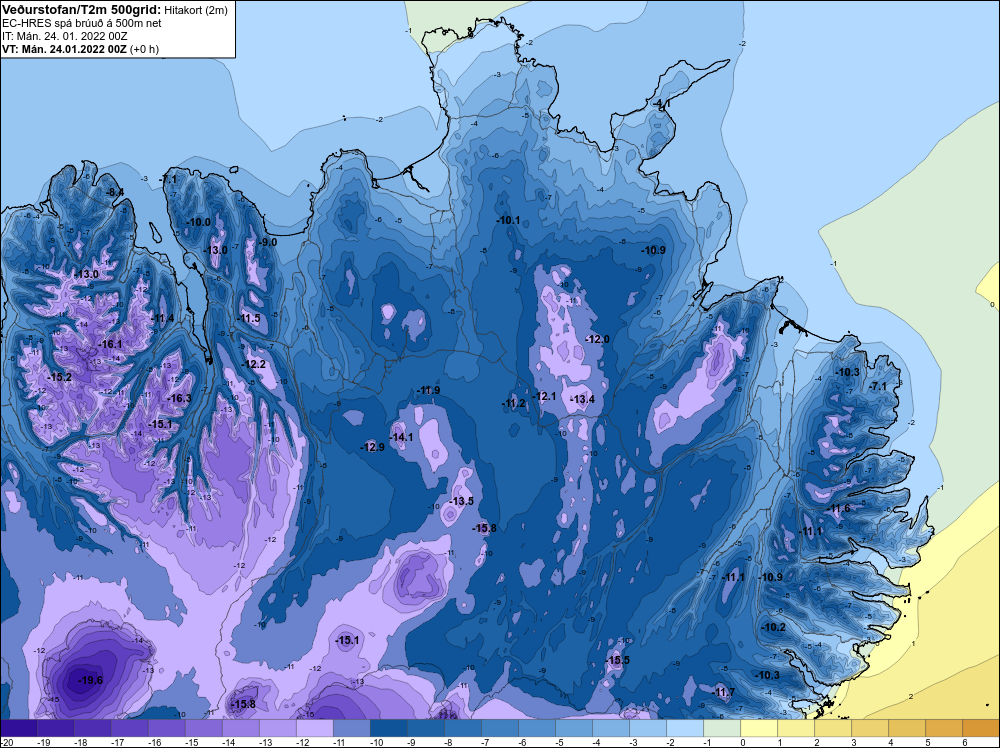
Task: Select the orange swatch at 6 on the color scale
Action: 981,728
